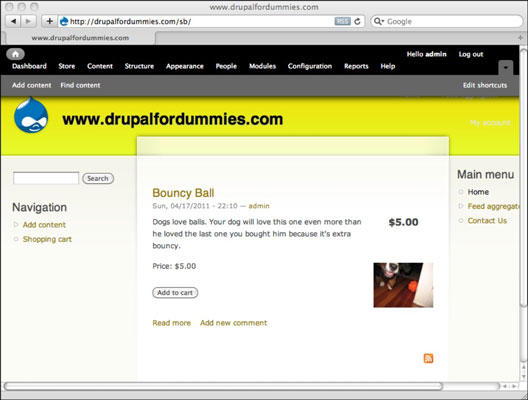Click Read more link
Viewport: 528px width, 400px height.
(x=171, y=323)
